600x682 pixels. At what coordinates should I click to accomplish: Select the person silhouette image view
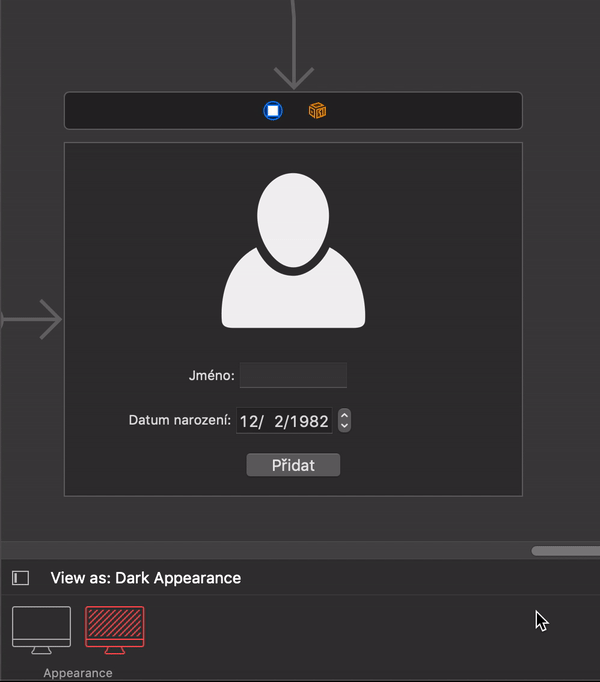pyautogui.click(x=293, y=251)
